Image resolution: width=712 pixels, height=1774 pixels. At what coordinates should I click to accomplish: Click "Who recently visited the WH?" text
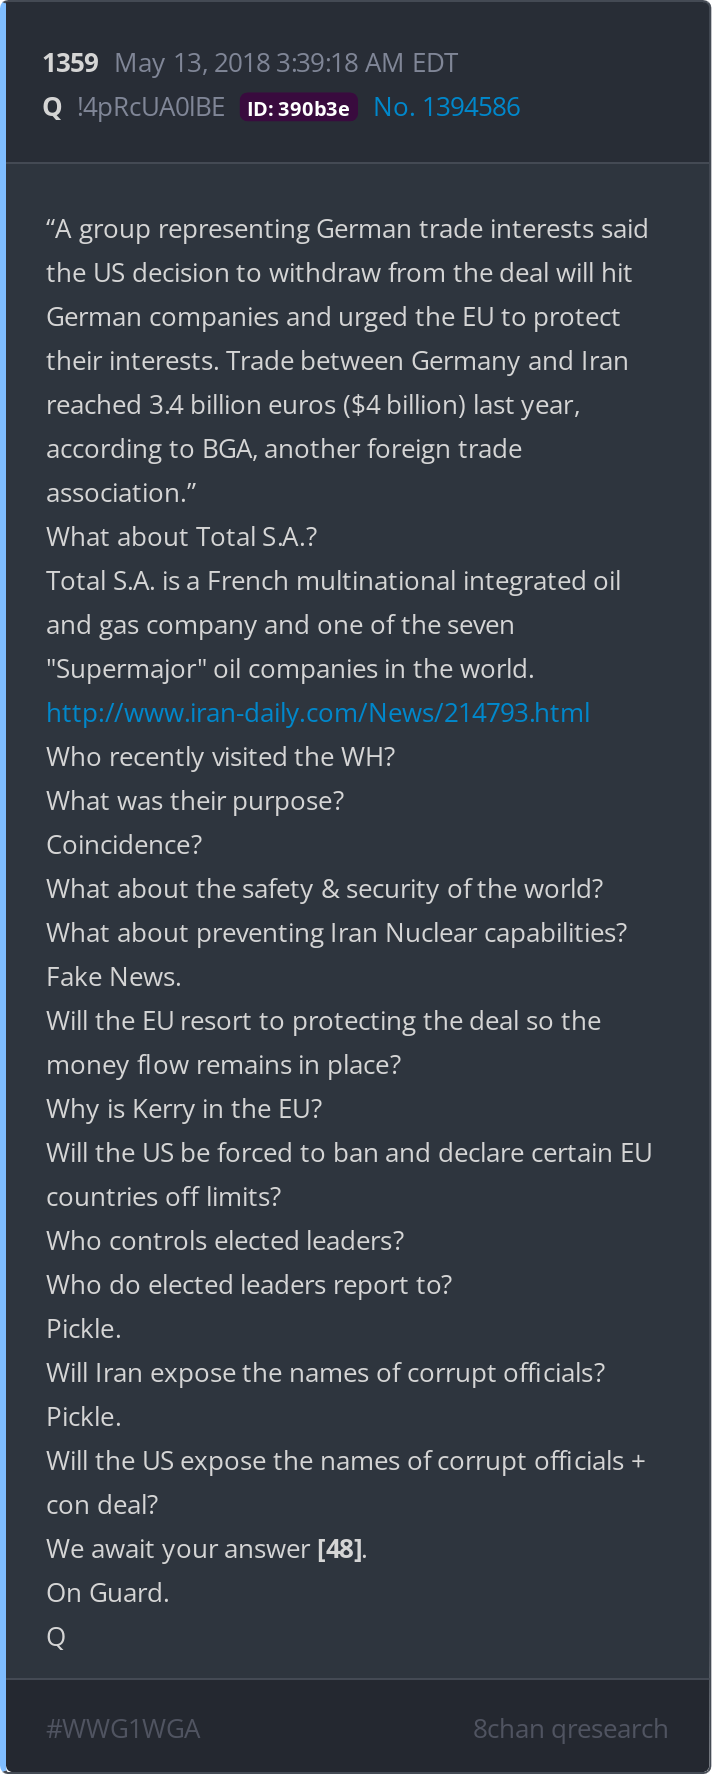click(220, 757)
